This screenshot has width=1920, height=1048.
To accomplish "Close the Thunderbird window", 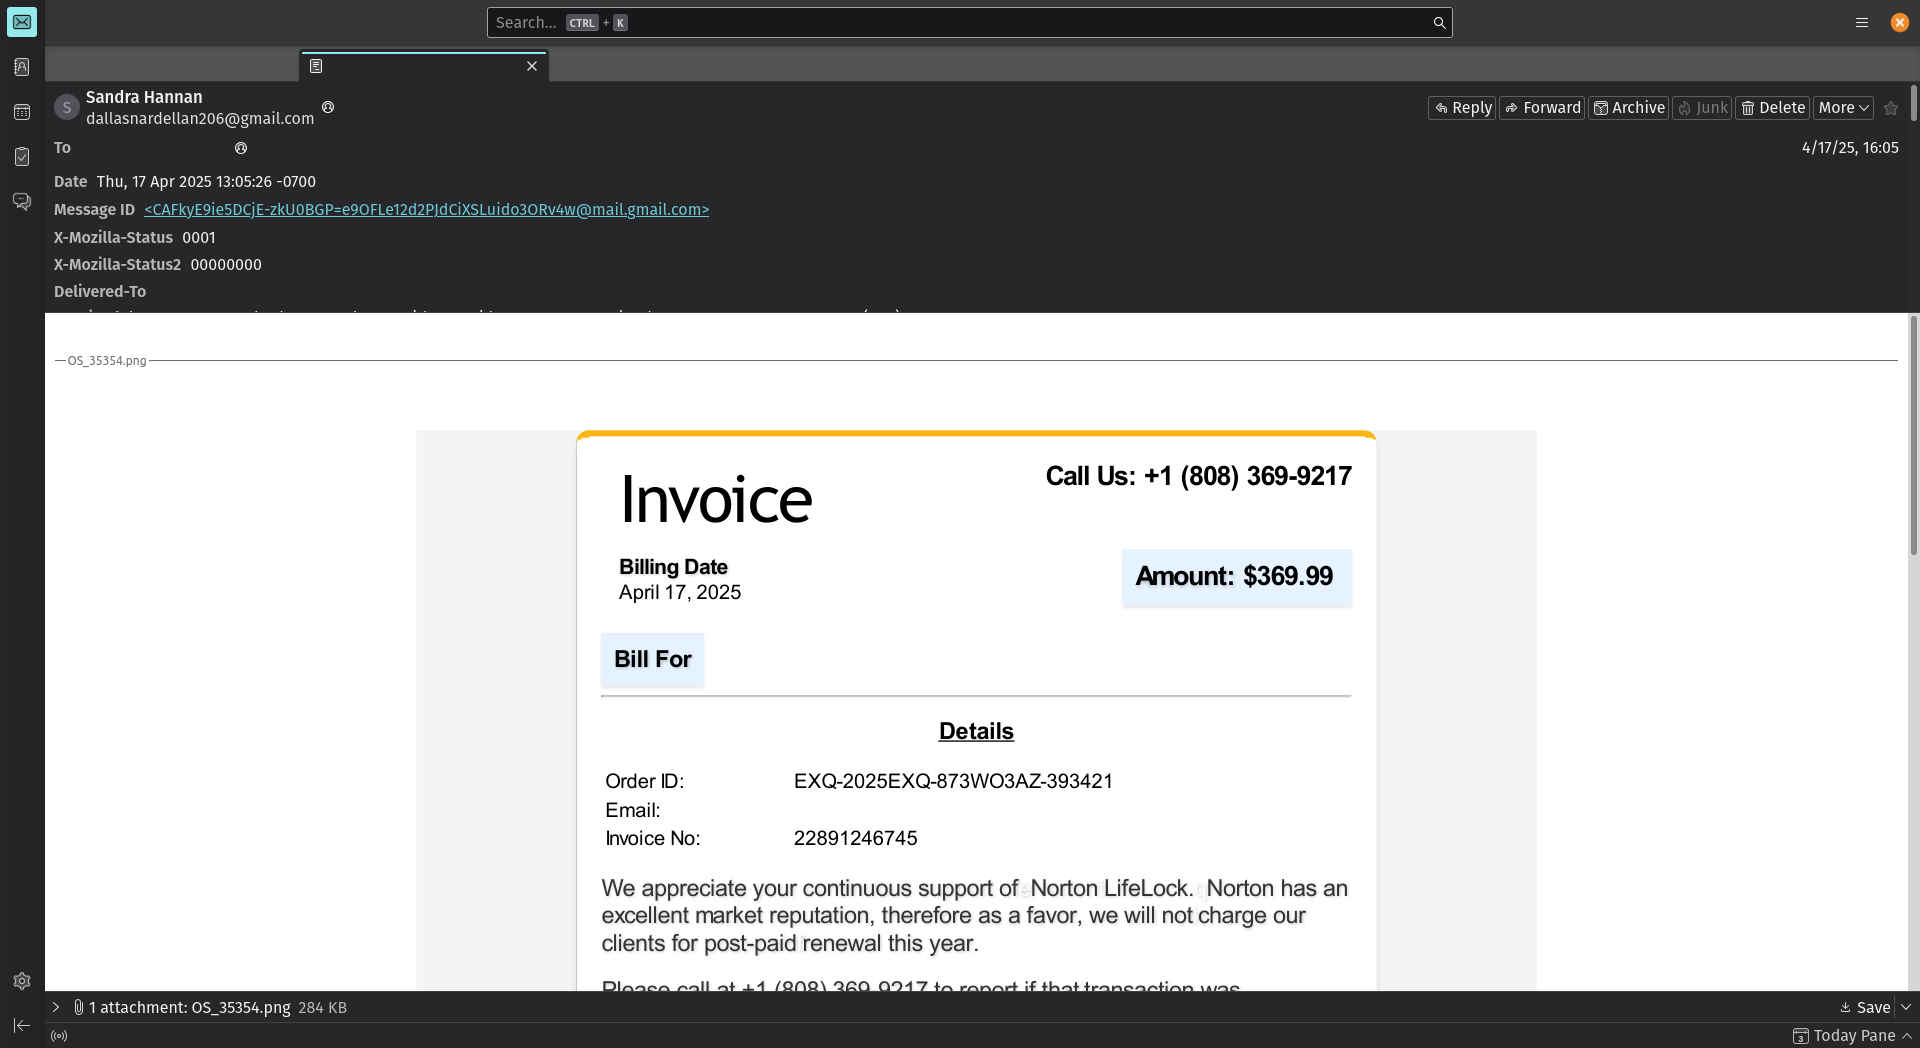I will click(x=1899, y=22).
